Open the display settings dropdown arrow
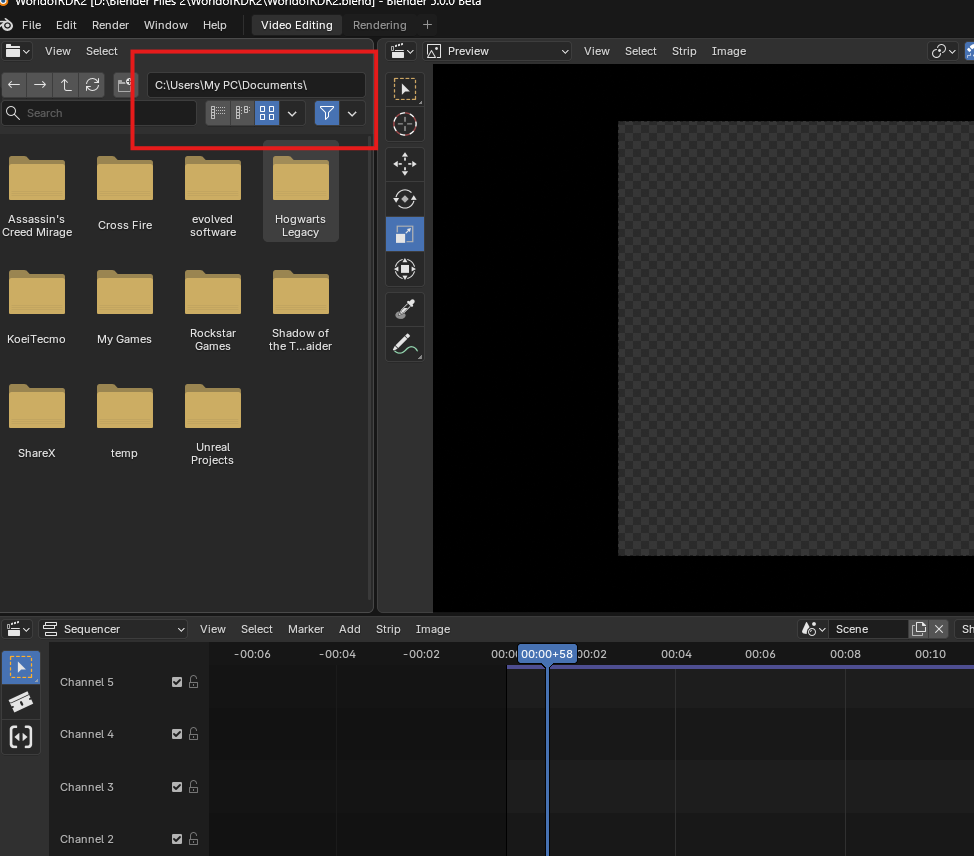 (292, 113)
